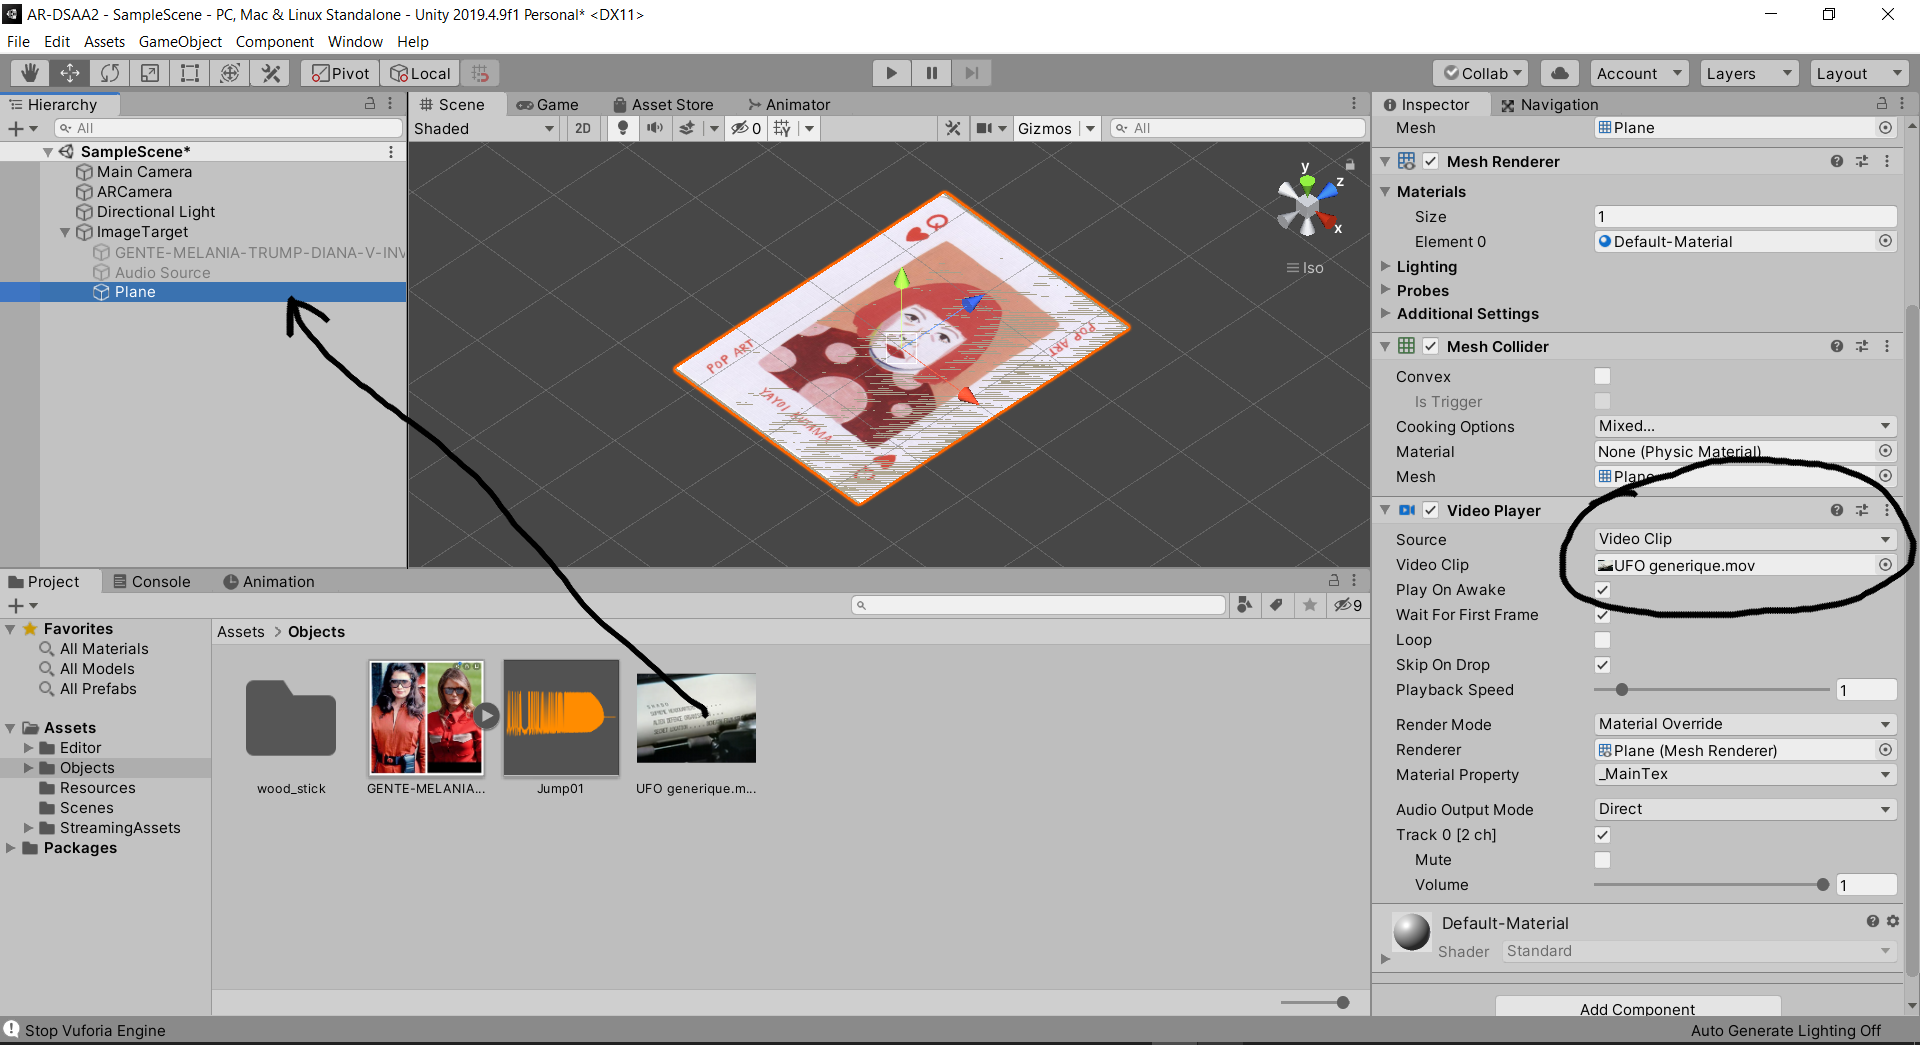Open the Collab dropdown
Viewport: 1920px width, 1045px height.
click(1481, 73)
